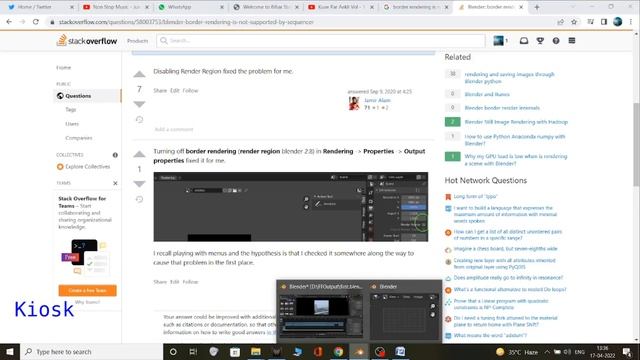Upvote the answer with score 7
640x360 pixels.
coord(139,74)
